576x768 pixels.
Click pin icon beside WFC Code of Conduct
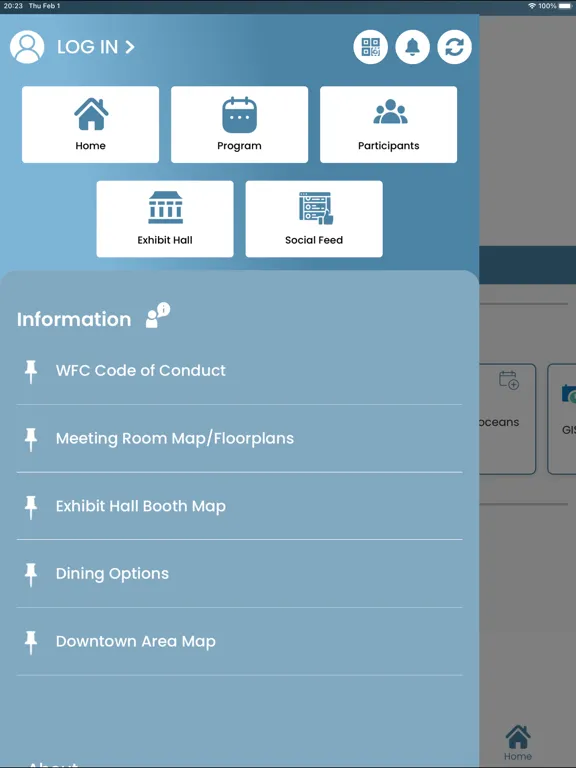[x=31, y=372]
